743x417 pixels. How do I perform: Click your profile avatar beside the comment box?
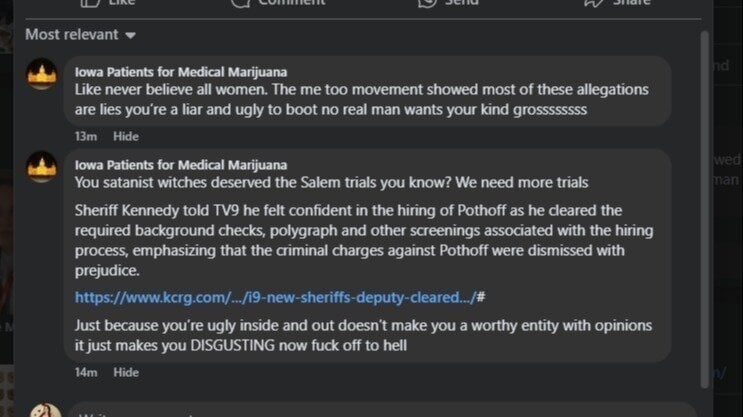click(x=43, y=410)
